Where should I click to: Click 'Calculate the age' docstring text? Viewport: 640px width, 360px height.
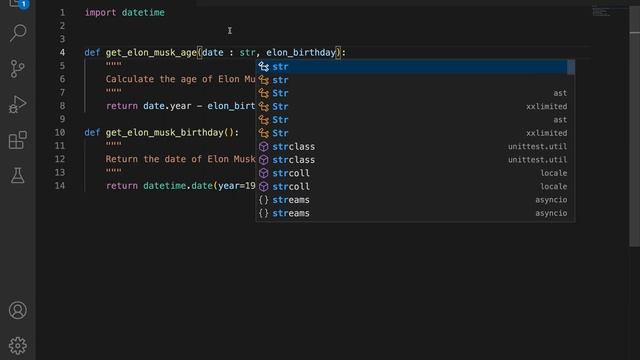pyautogui.click(x=151, y=79)
